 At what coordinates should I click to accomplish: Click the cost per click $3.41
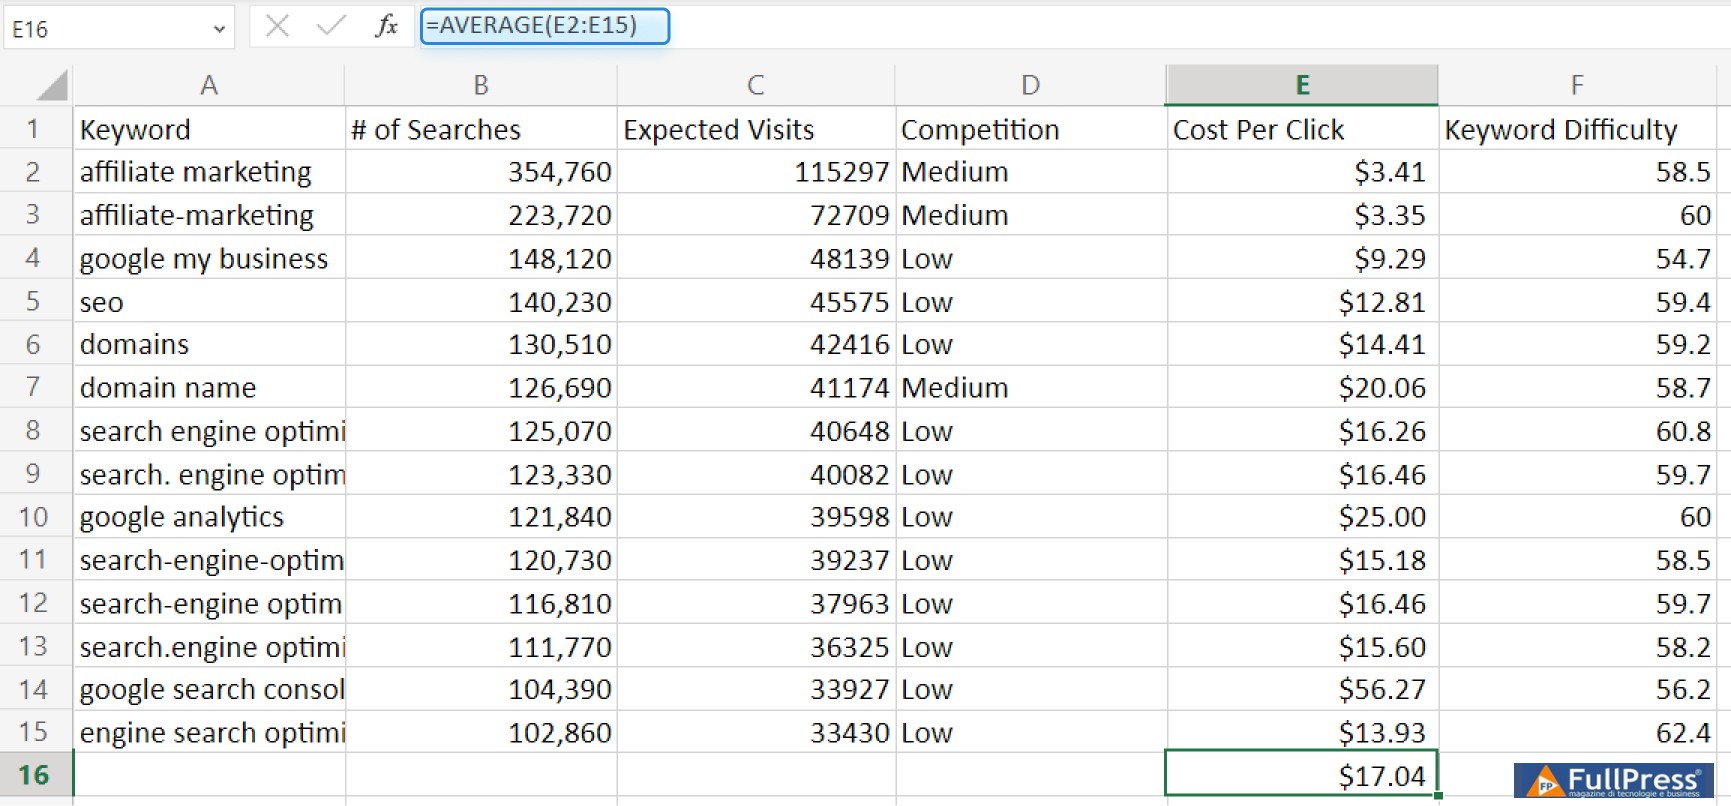click(1302, 172)
